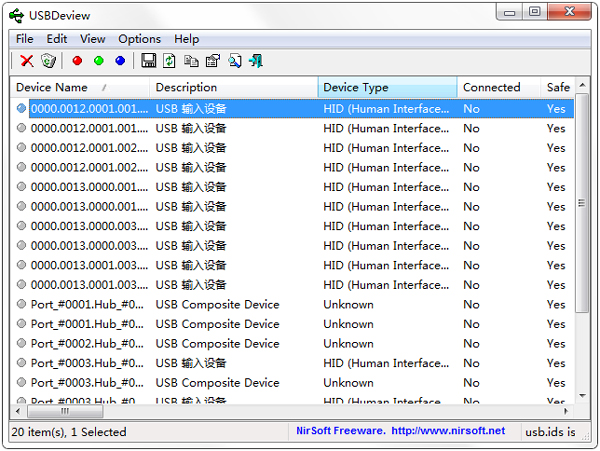600x451 pixels.
Task: Click the vertical scrollbar up arrow
Action: 582,85
